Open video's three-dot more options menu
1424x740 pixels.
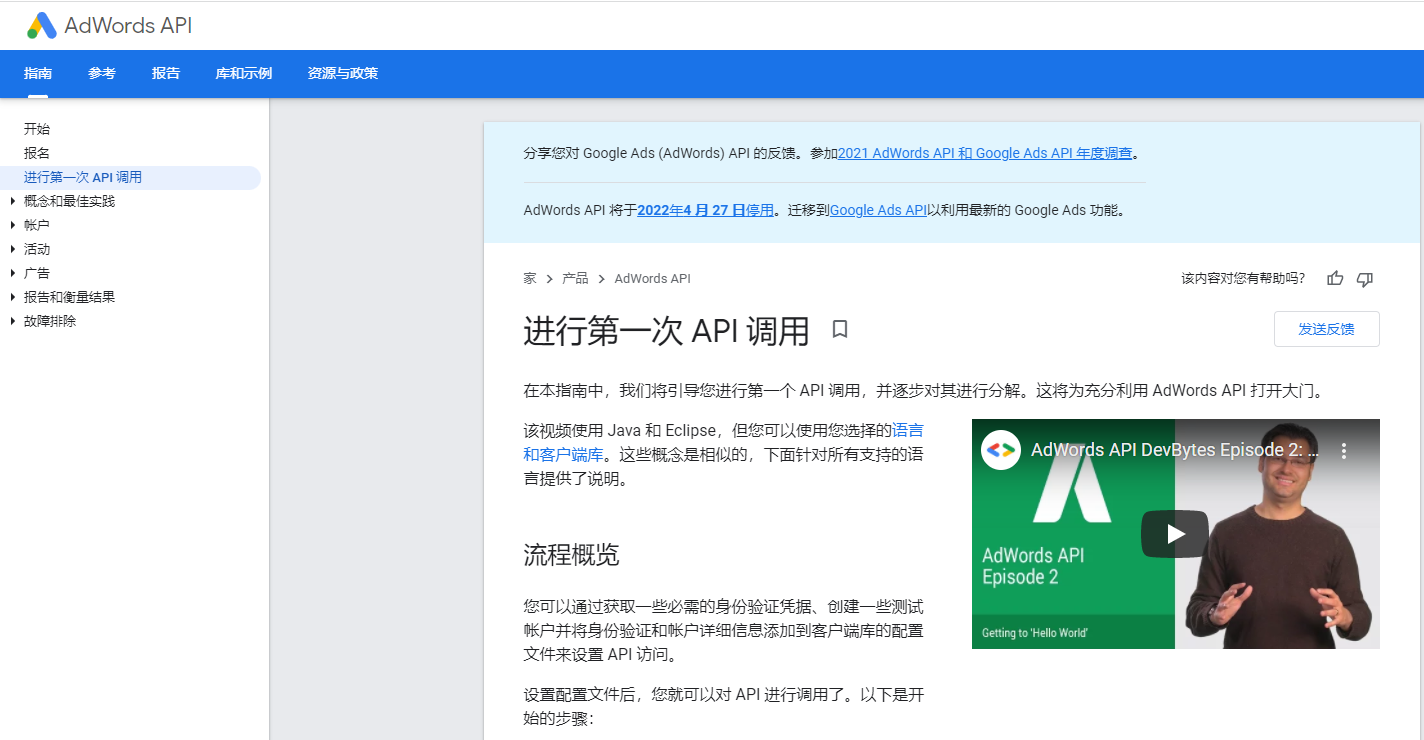tap(1344, 451)
